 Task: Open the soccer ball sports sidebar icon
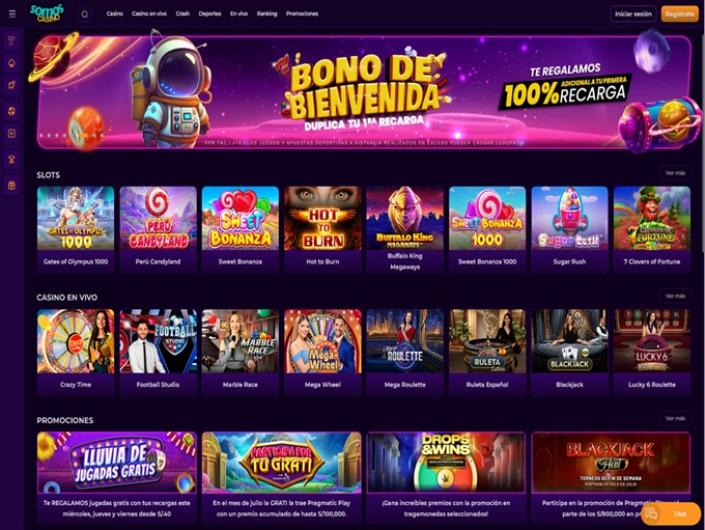click(12, 110)
